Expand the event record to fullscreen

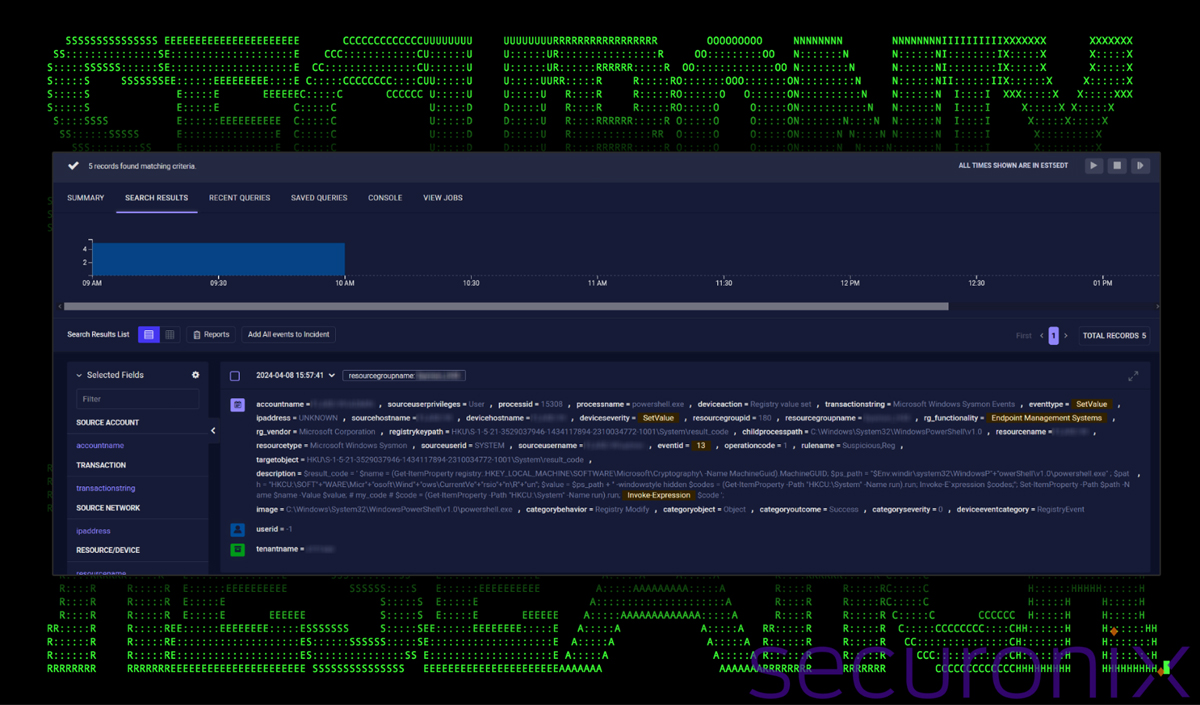coord(1133,376)
